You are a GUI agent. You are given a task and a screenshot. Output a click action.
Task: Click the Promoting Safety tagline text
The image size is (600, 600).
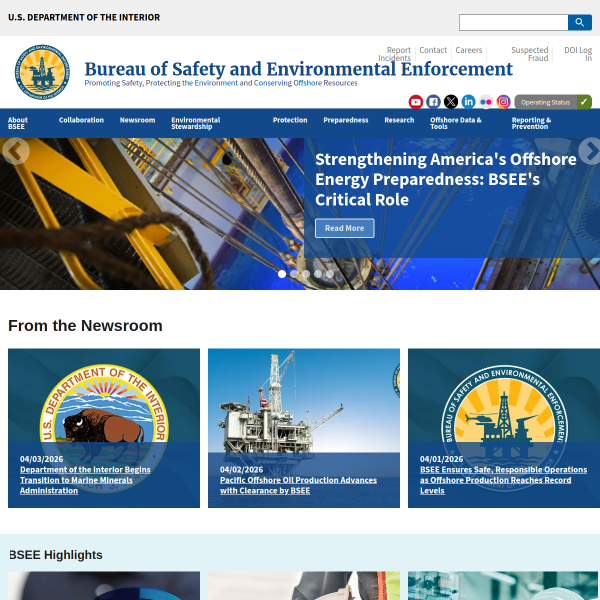pos(221,83)
